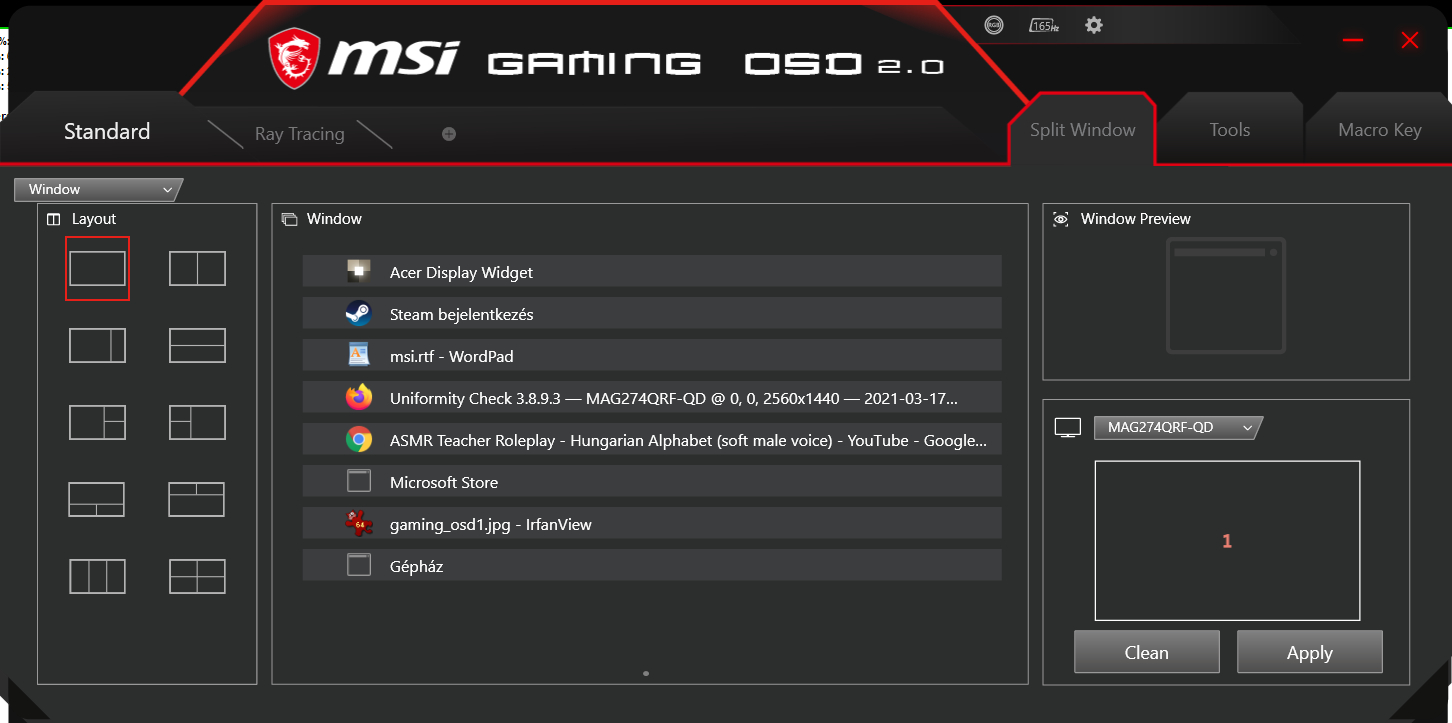Select Gépház window entry
The height and width of the screenshot is (723, 1452).
pos(652,566)
